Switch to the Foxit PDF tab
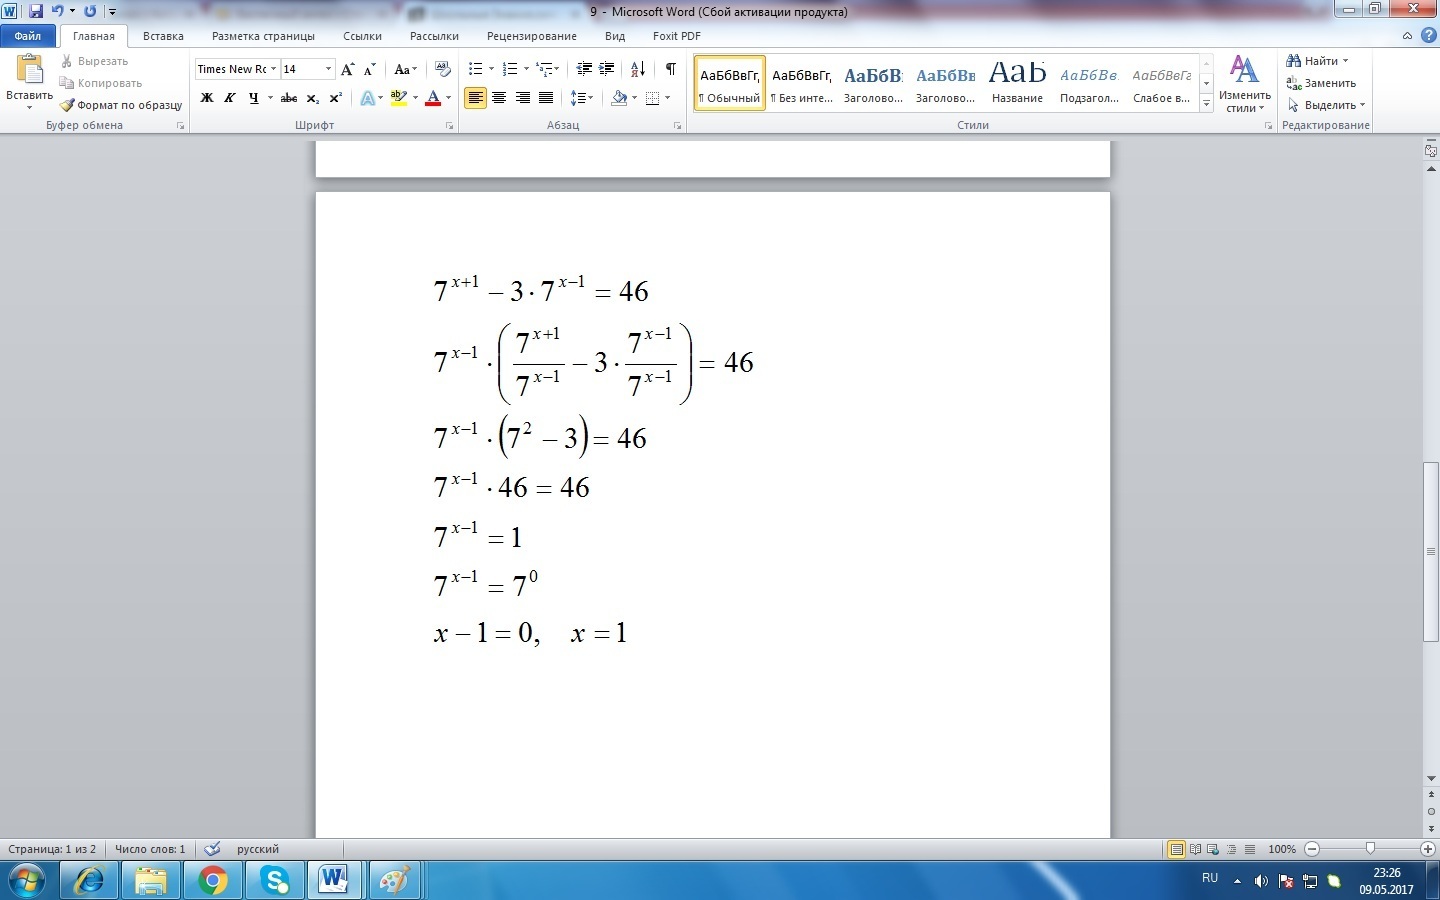 pyautogui.click(x=677, y=36)
